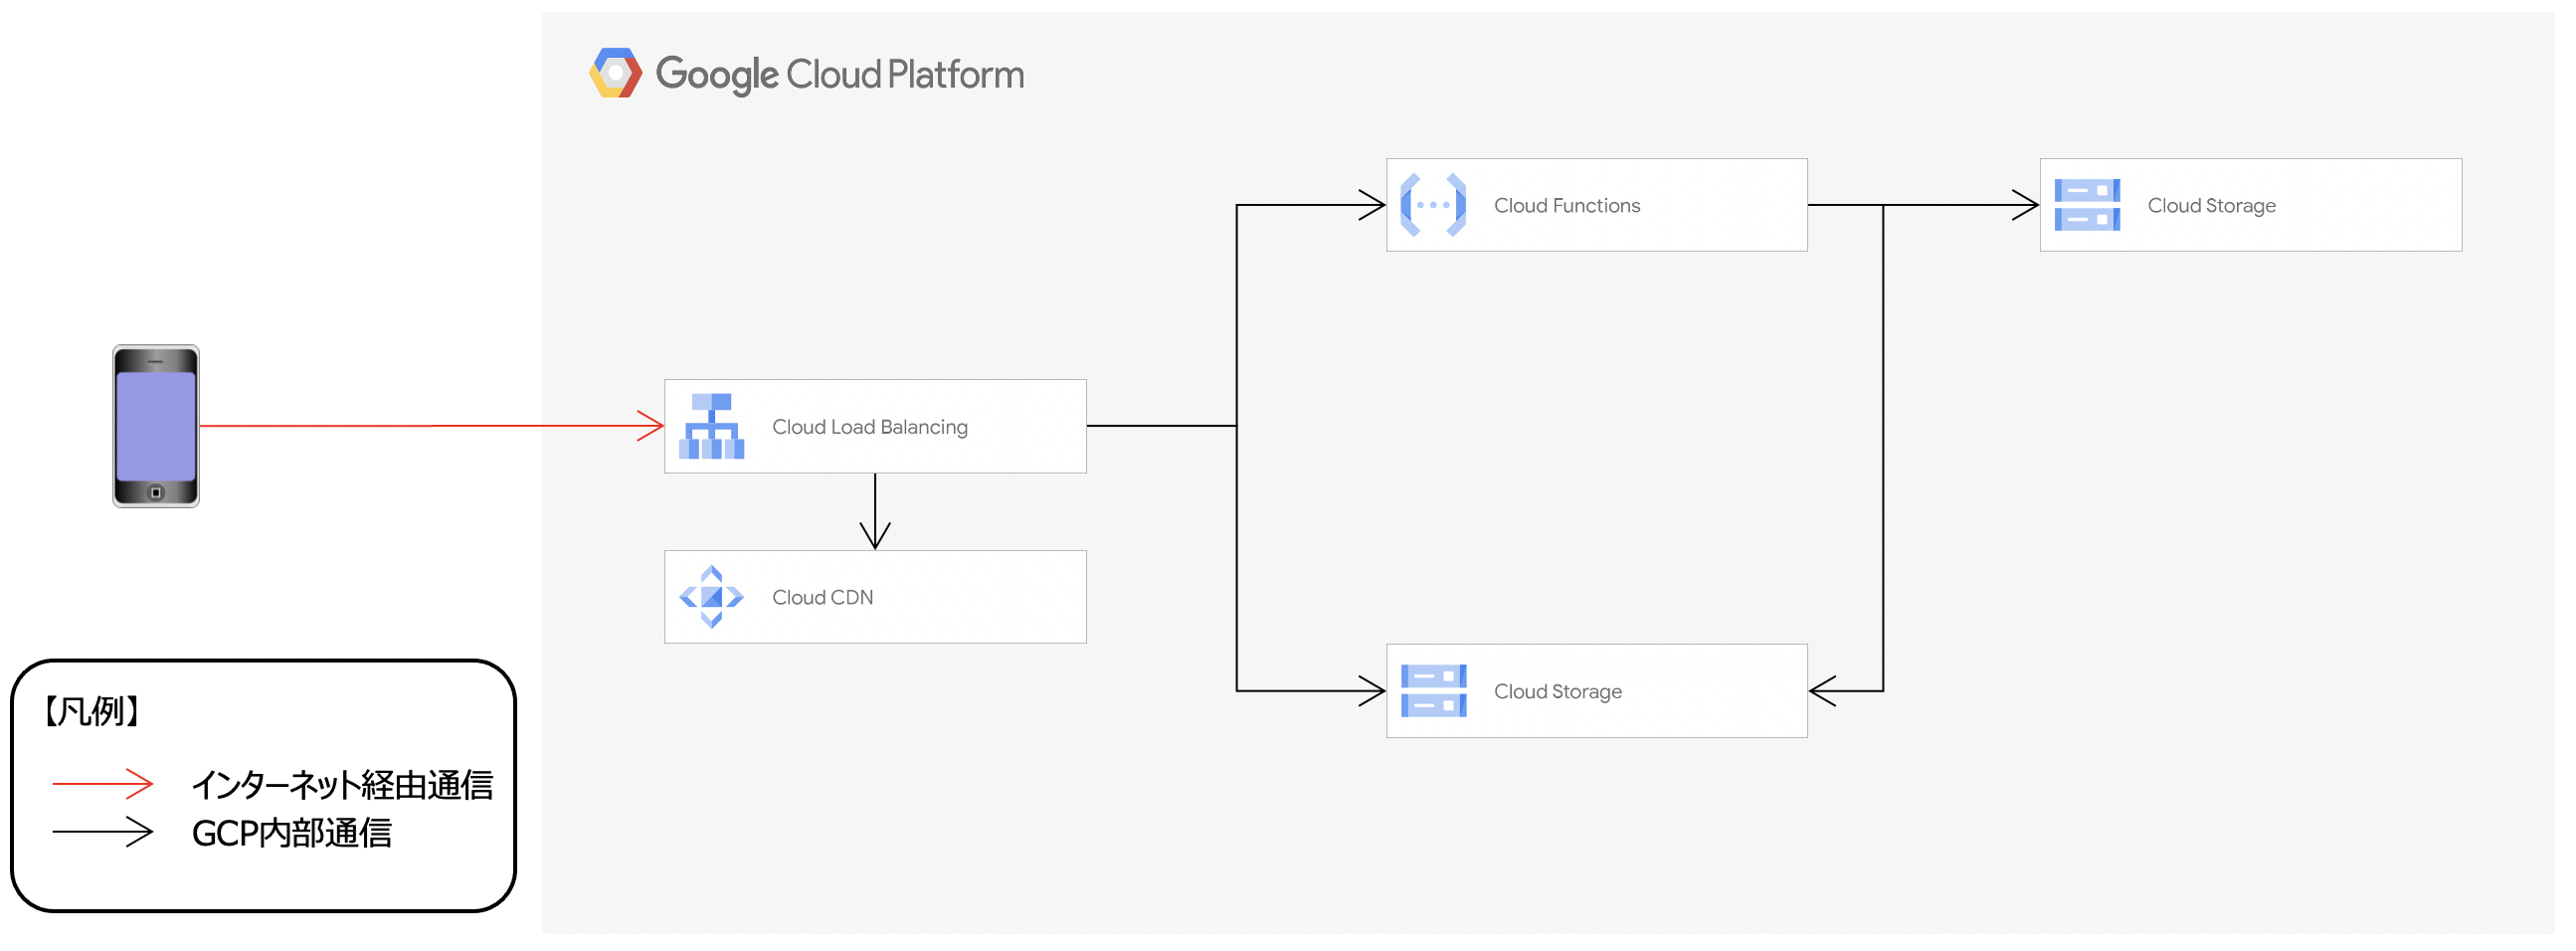
Task: Select the Cloud Storage icon beneath Cloud Functions
Action: pyautogui.click(x=1433, y=691)
